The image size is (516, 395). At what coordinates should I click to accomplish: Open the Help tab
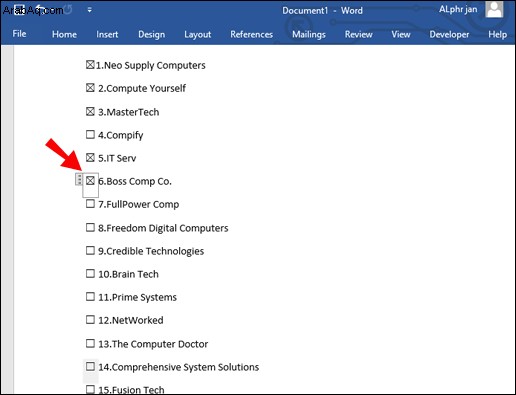[x=497, y=35]
